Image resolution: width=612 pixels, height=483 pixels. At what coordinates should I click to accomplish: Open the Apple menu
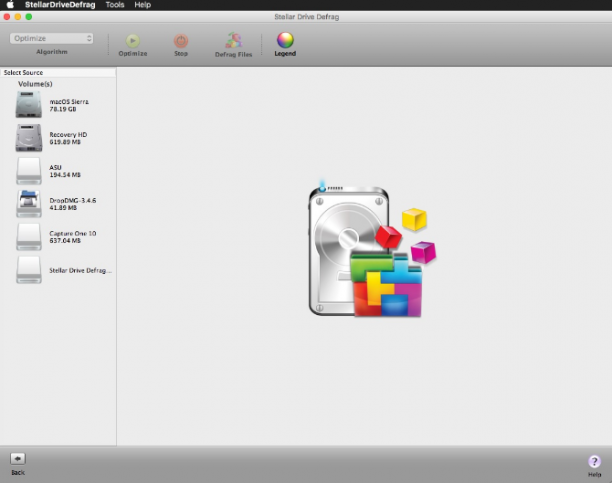(11, 5)
